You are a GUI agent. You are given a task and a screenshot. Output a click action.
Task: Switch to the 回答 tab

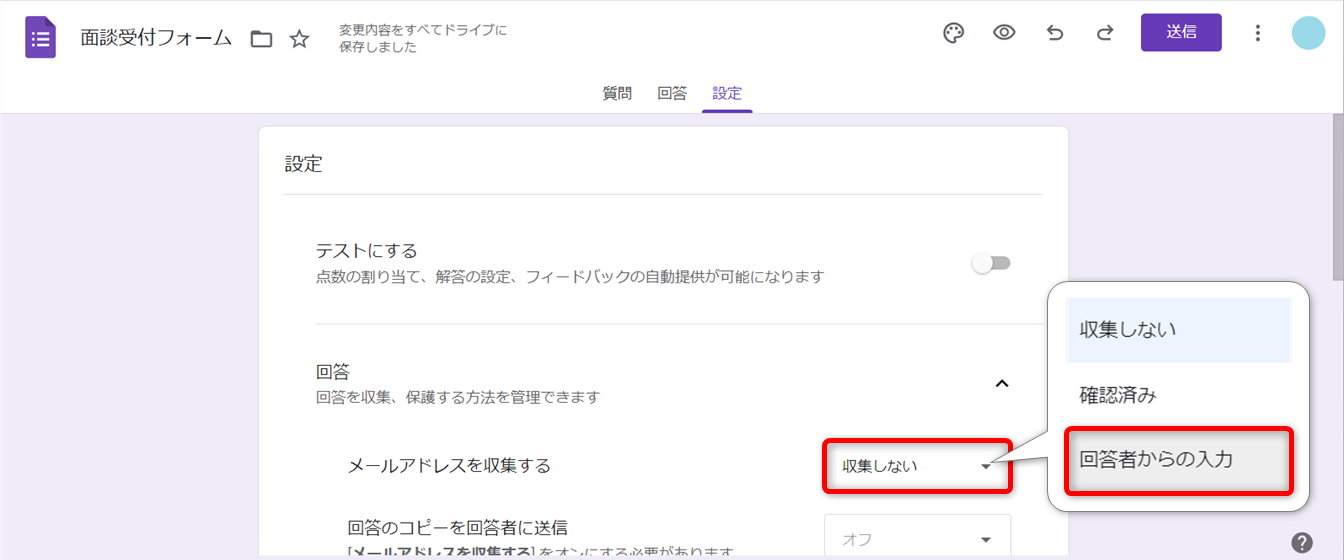click(672, 93)
